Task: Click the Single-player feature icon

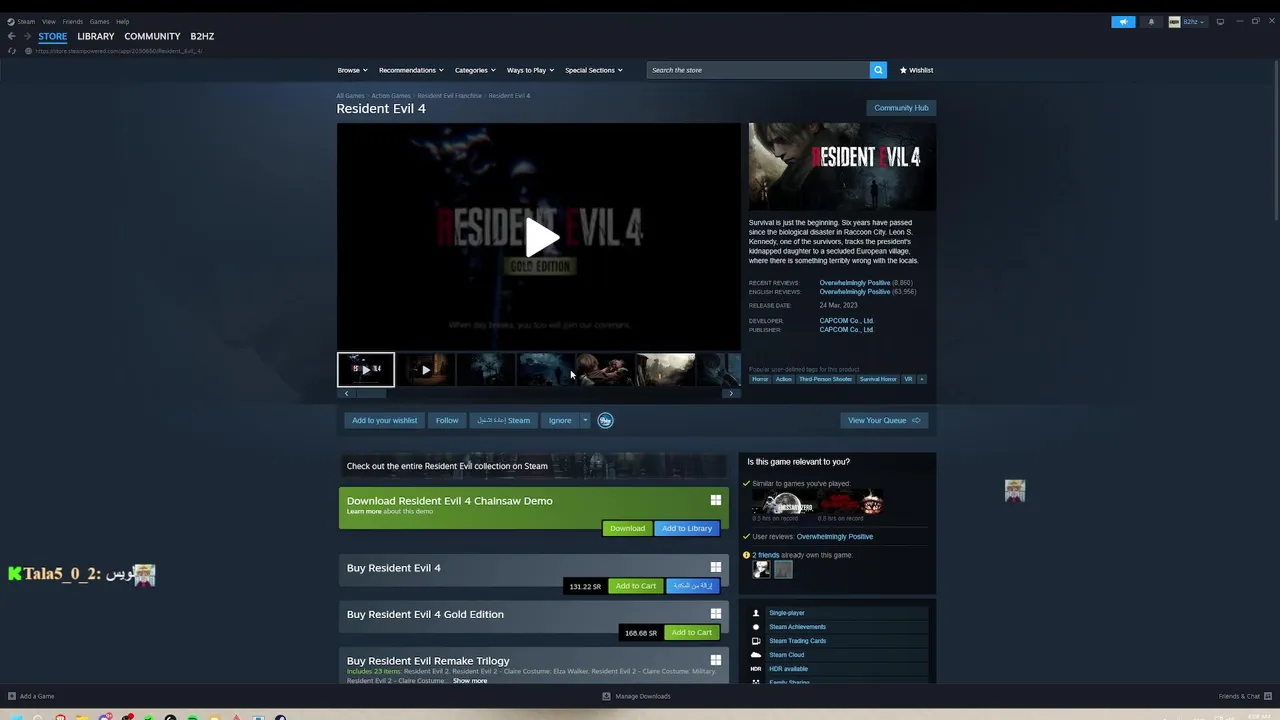Action: click(x=756, y=613)
